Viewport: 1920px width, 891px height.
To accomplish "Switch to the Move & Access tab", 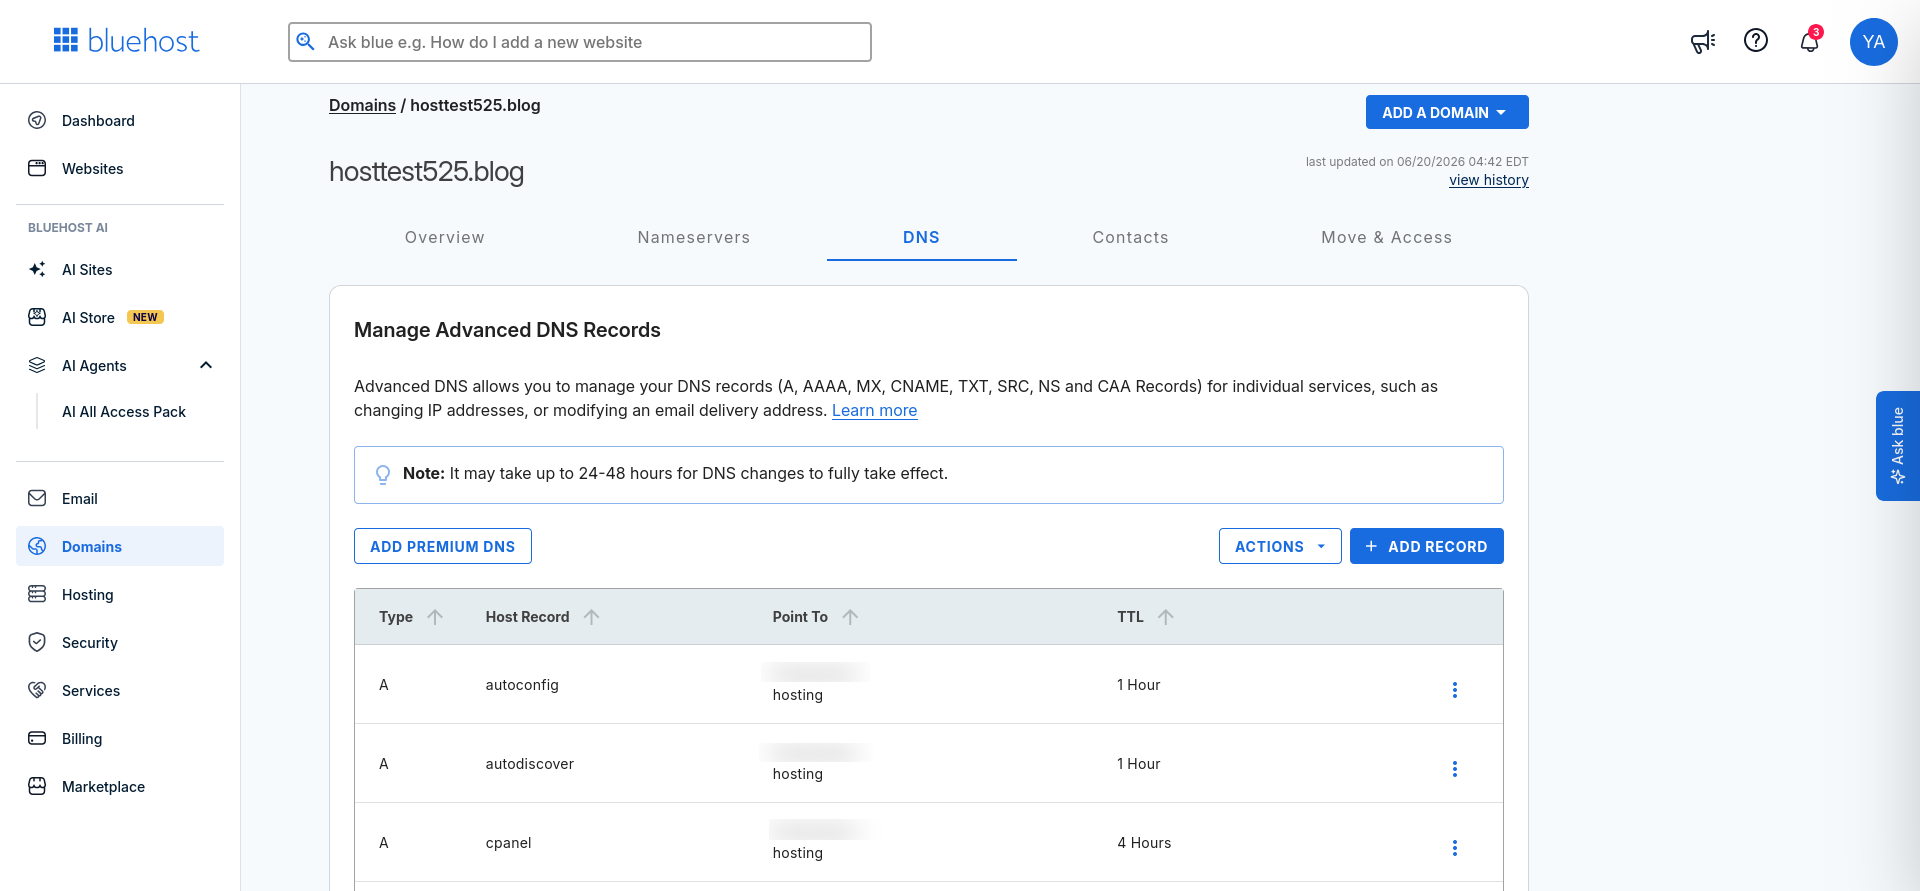I will click(x=1387, y=237).
